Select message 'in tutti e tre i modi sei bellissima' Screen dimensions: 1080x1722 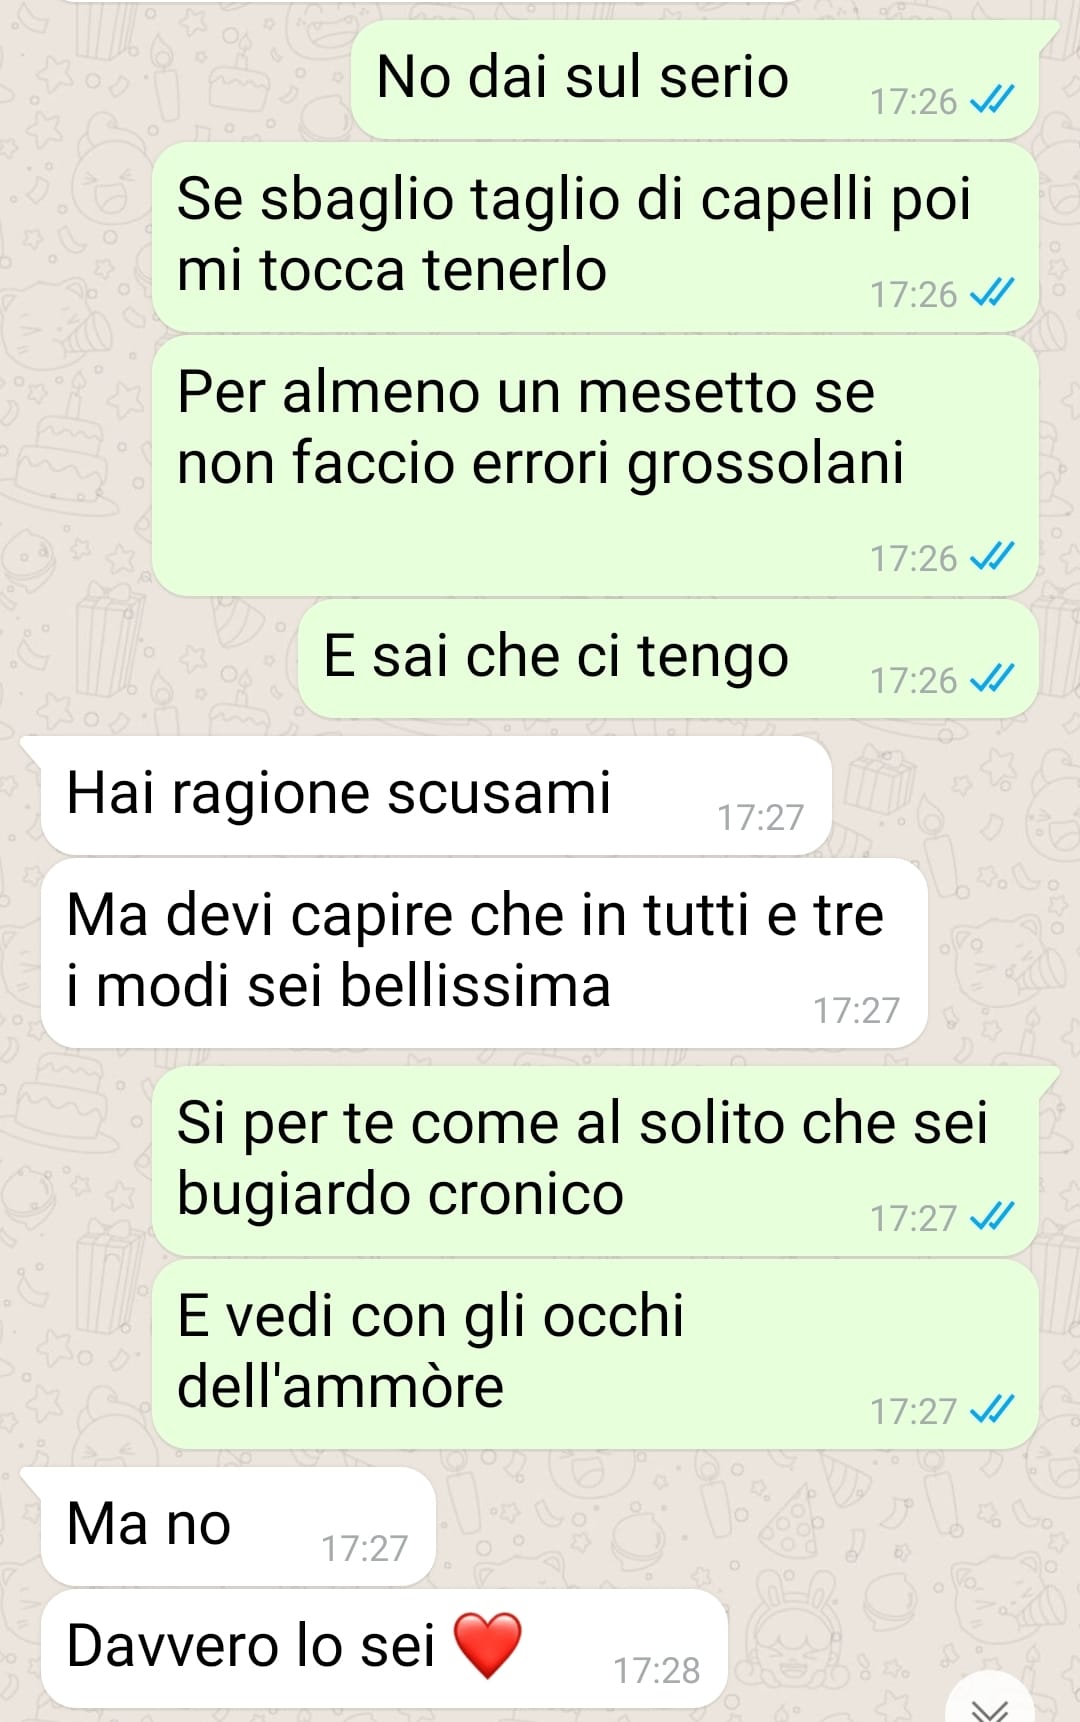[x=484, y=953]
